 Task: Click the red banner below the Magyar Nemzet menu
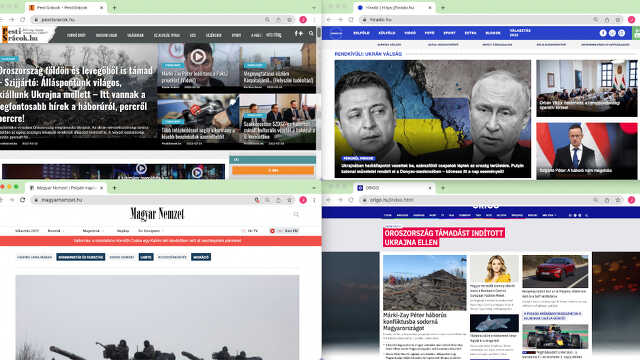160,241
